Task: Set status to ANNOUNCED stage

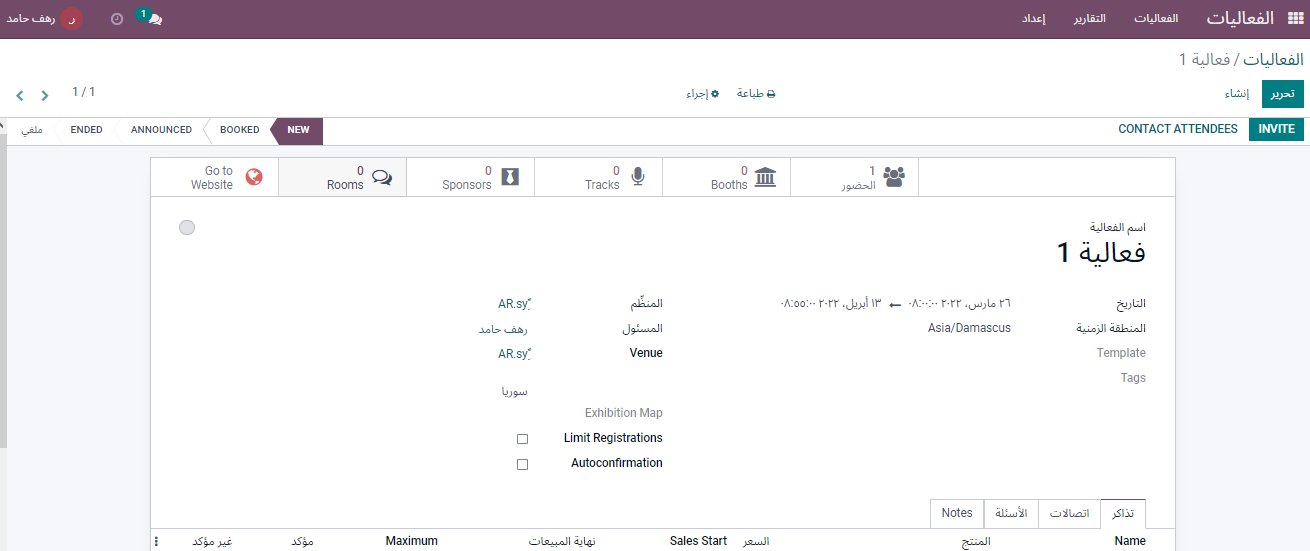Action: (161, 130)
